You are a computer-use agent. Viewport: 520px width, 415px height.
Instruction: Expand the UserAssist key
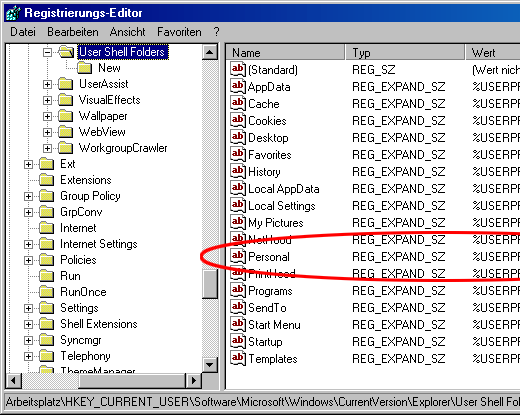click(x=48, y=84)
